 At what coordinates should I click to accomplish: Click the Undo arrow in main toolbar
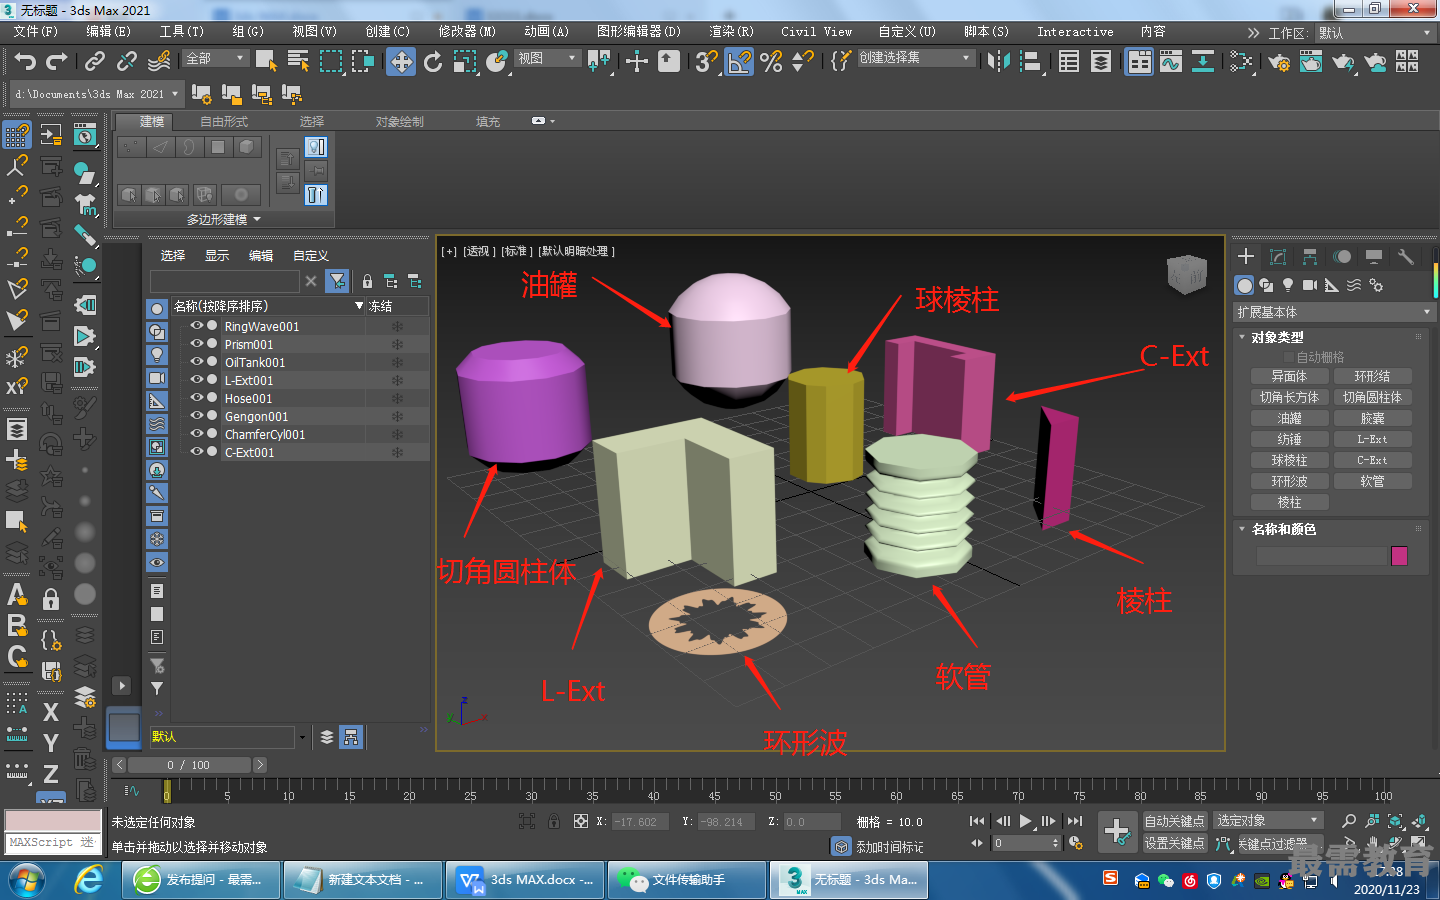pyautogui.click(x=25, y=62)
